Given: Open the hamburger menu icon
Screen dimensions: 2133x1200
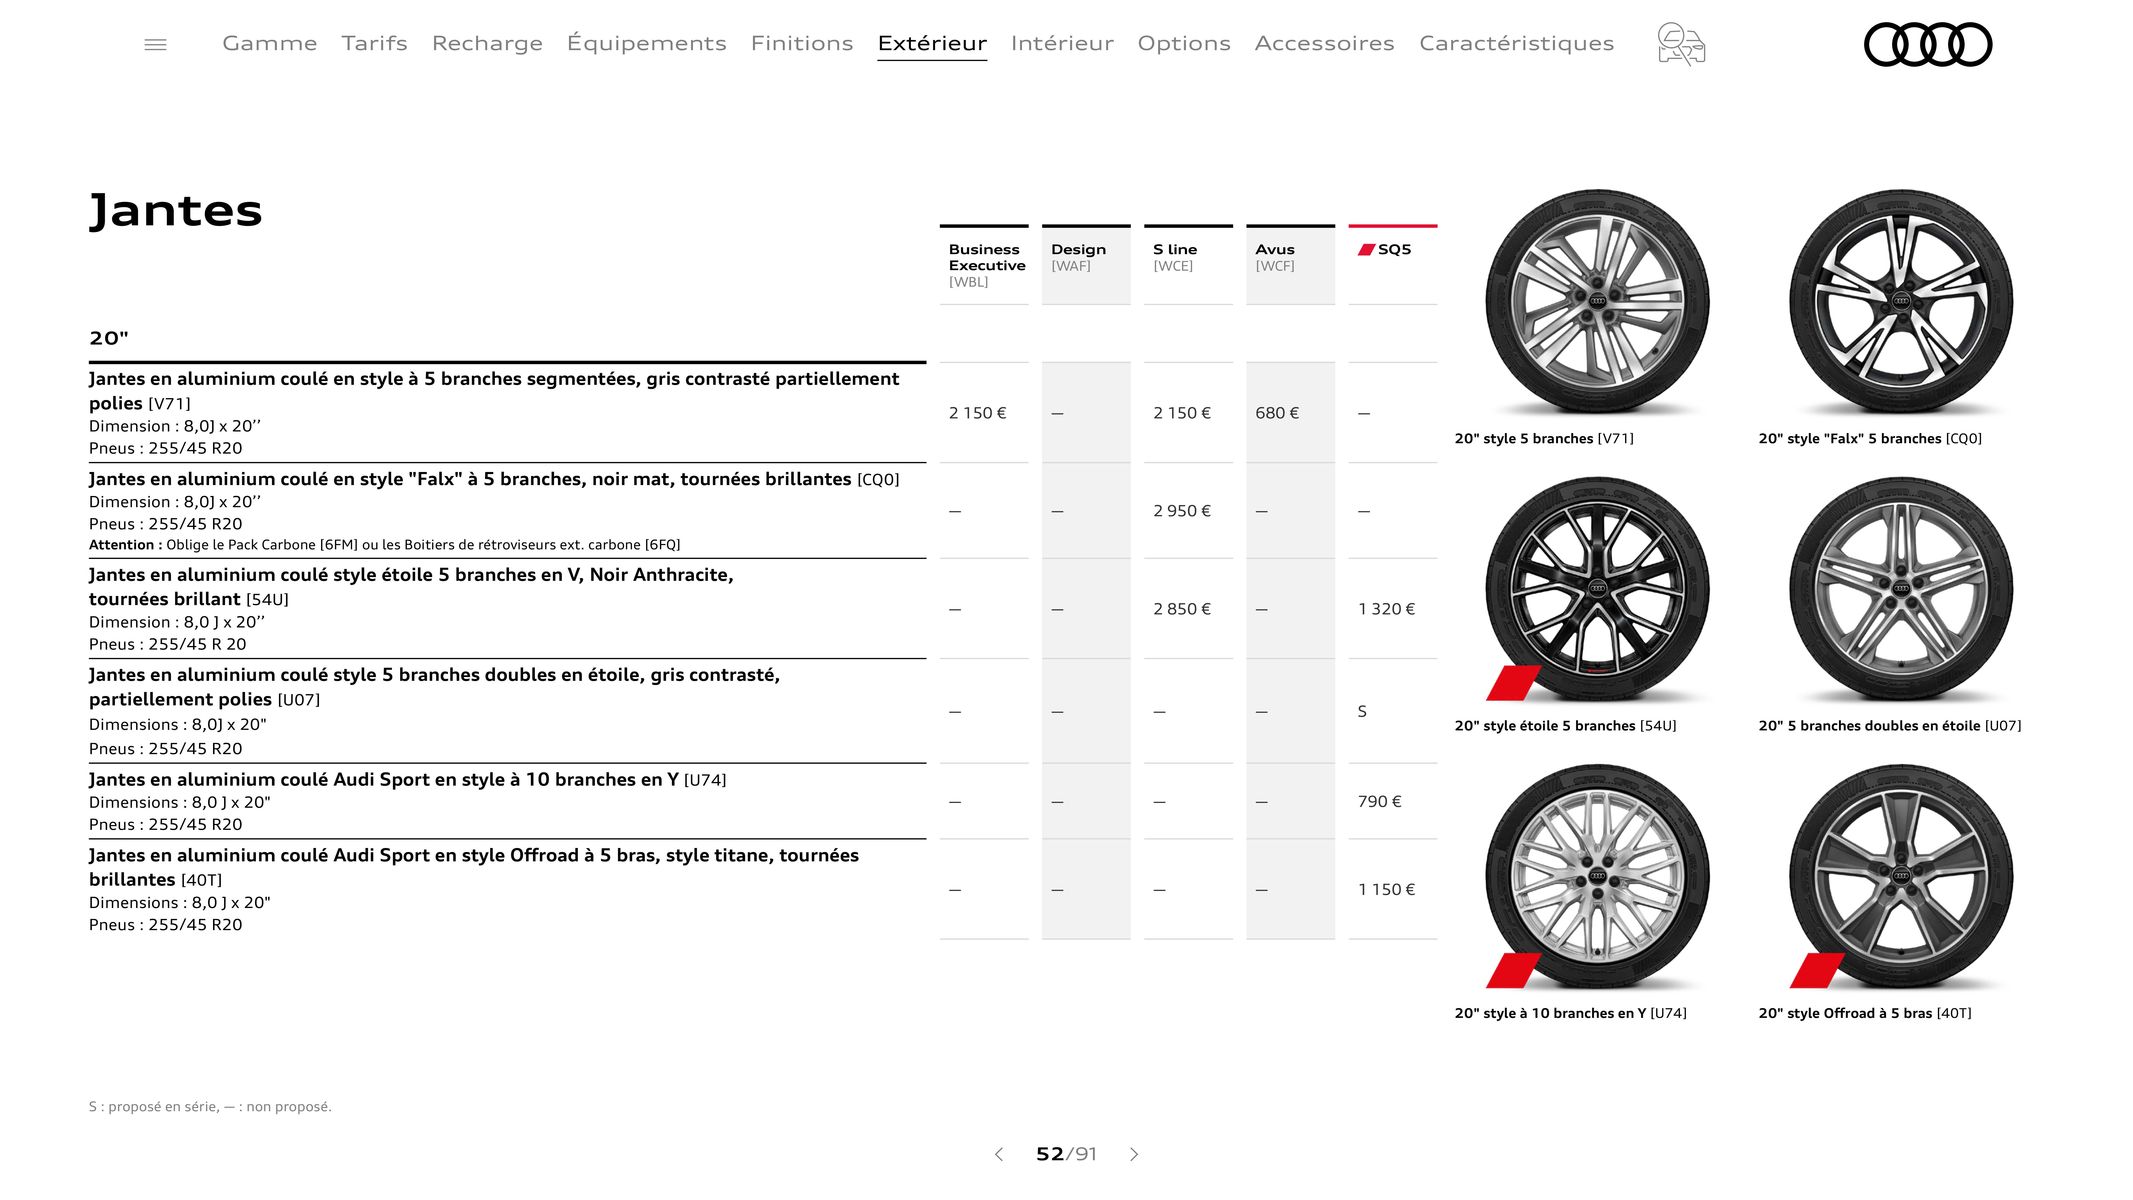Looking at the screenshot, I should point(155,44).
